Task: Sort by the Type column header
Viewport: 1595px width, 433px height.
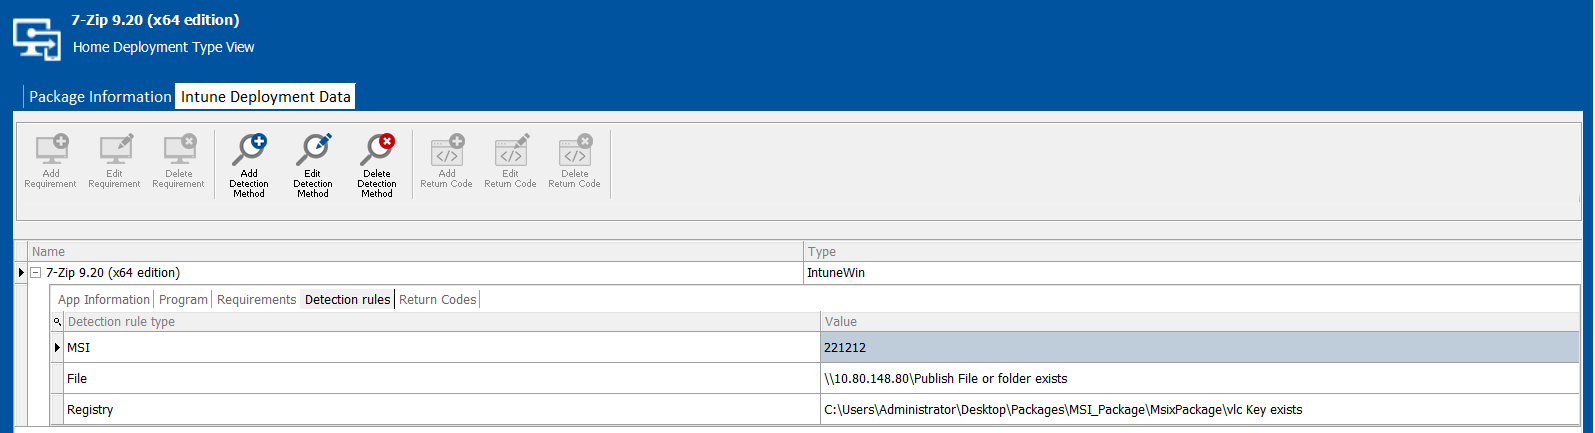Action: [x=1193, y=252]
